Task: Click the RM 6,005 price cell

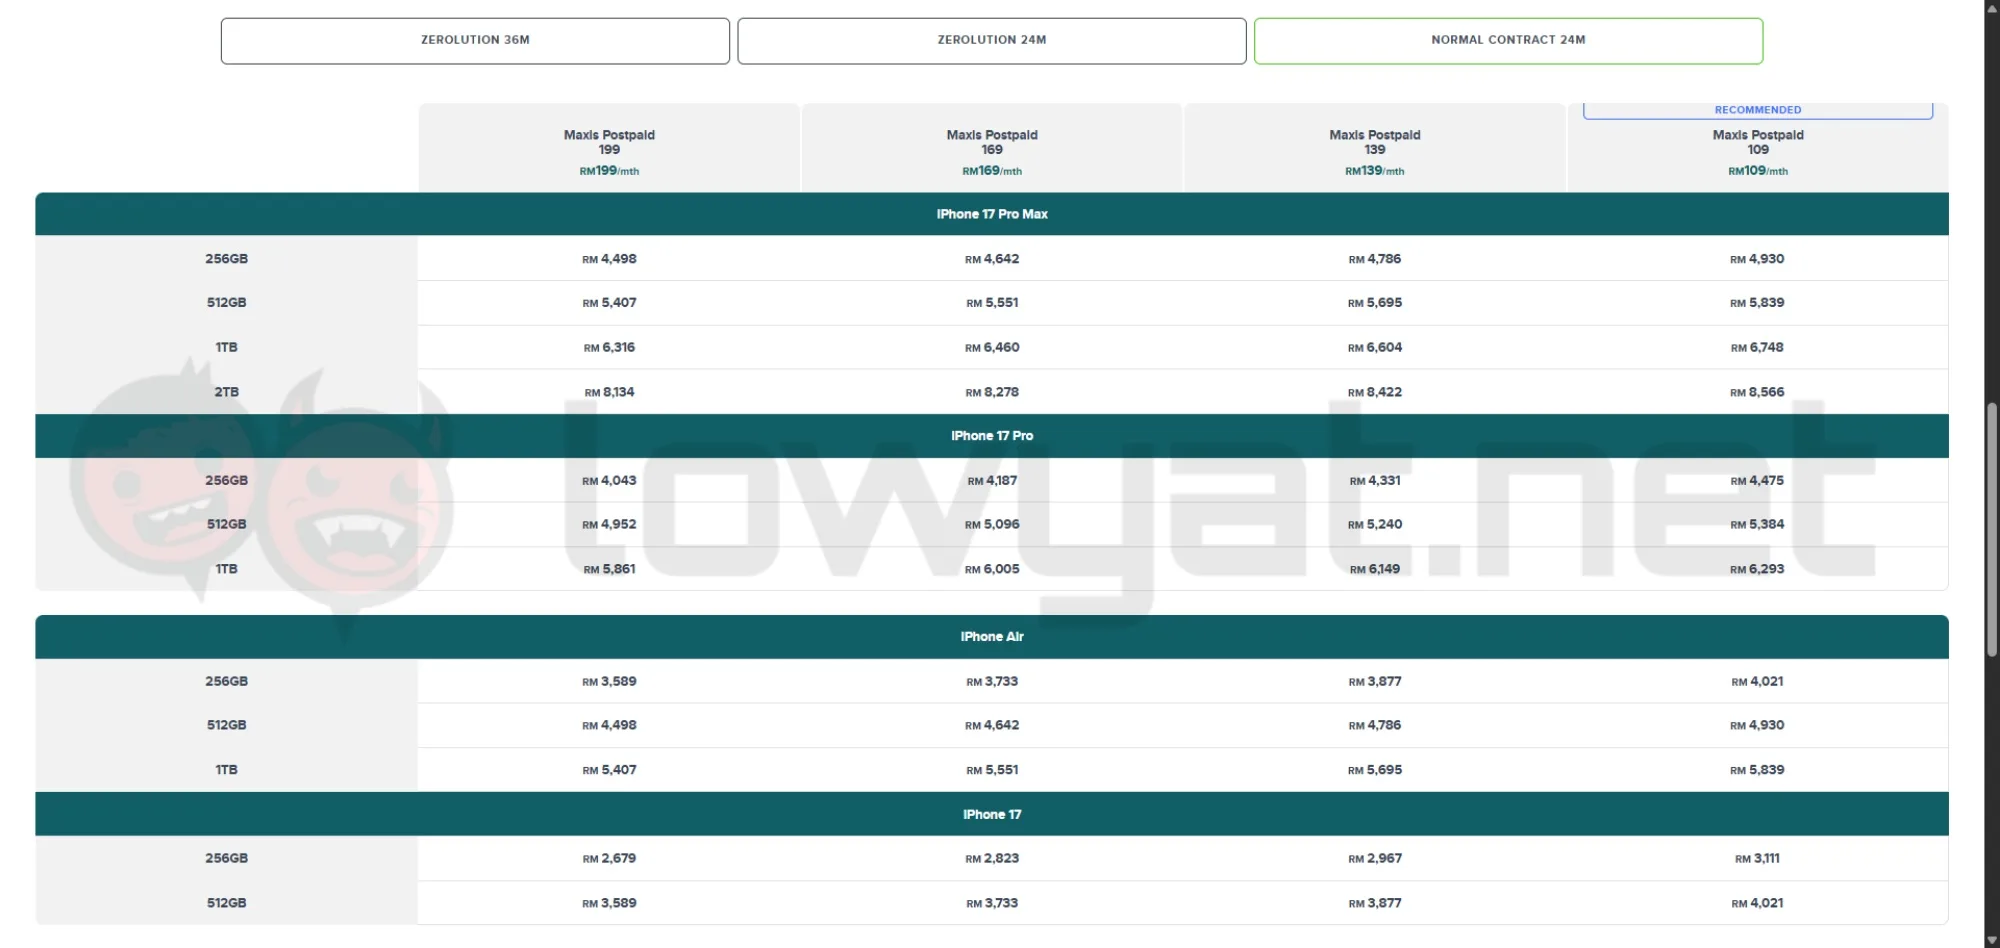Action: tap(992, 570)
